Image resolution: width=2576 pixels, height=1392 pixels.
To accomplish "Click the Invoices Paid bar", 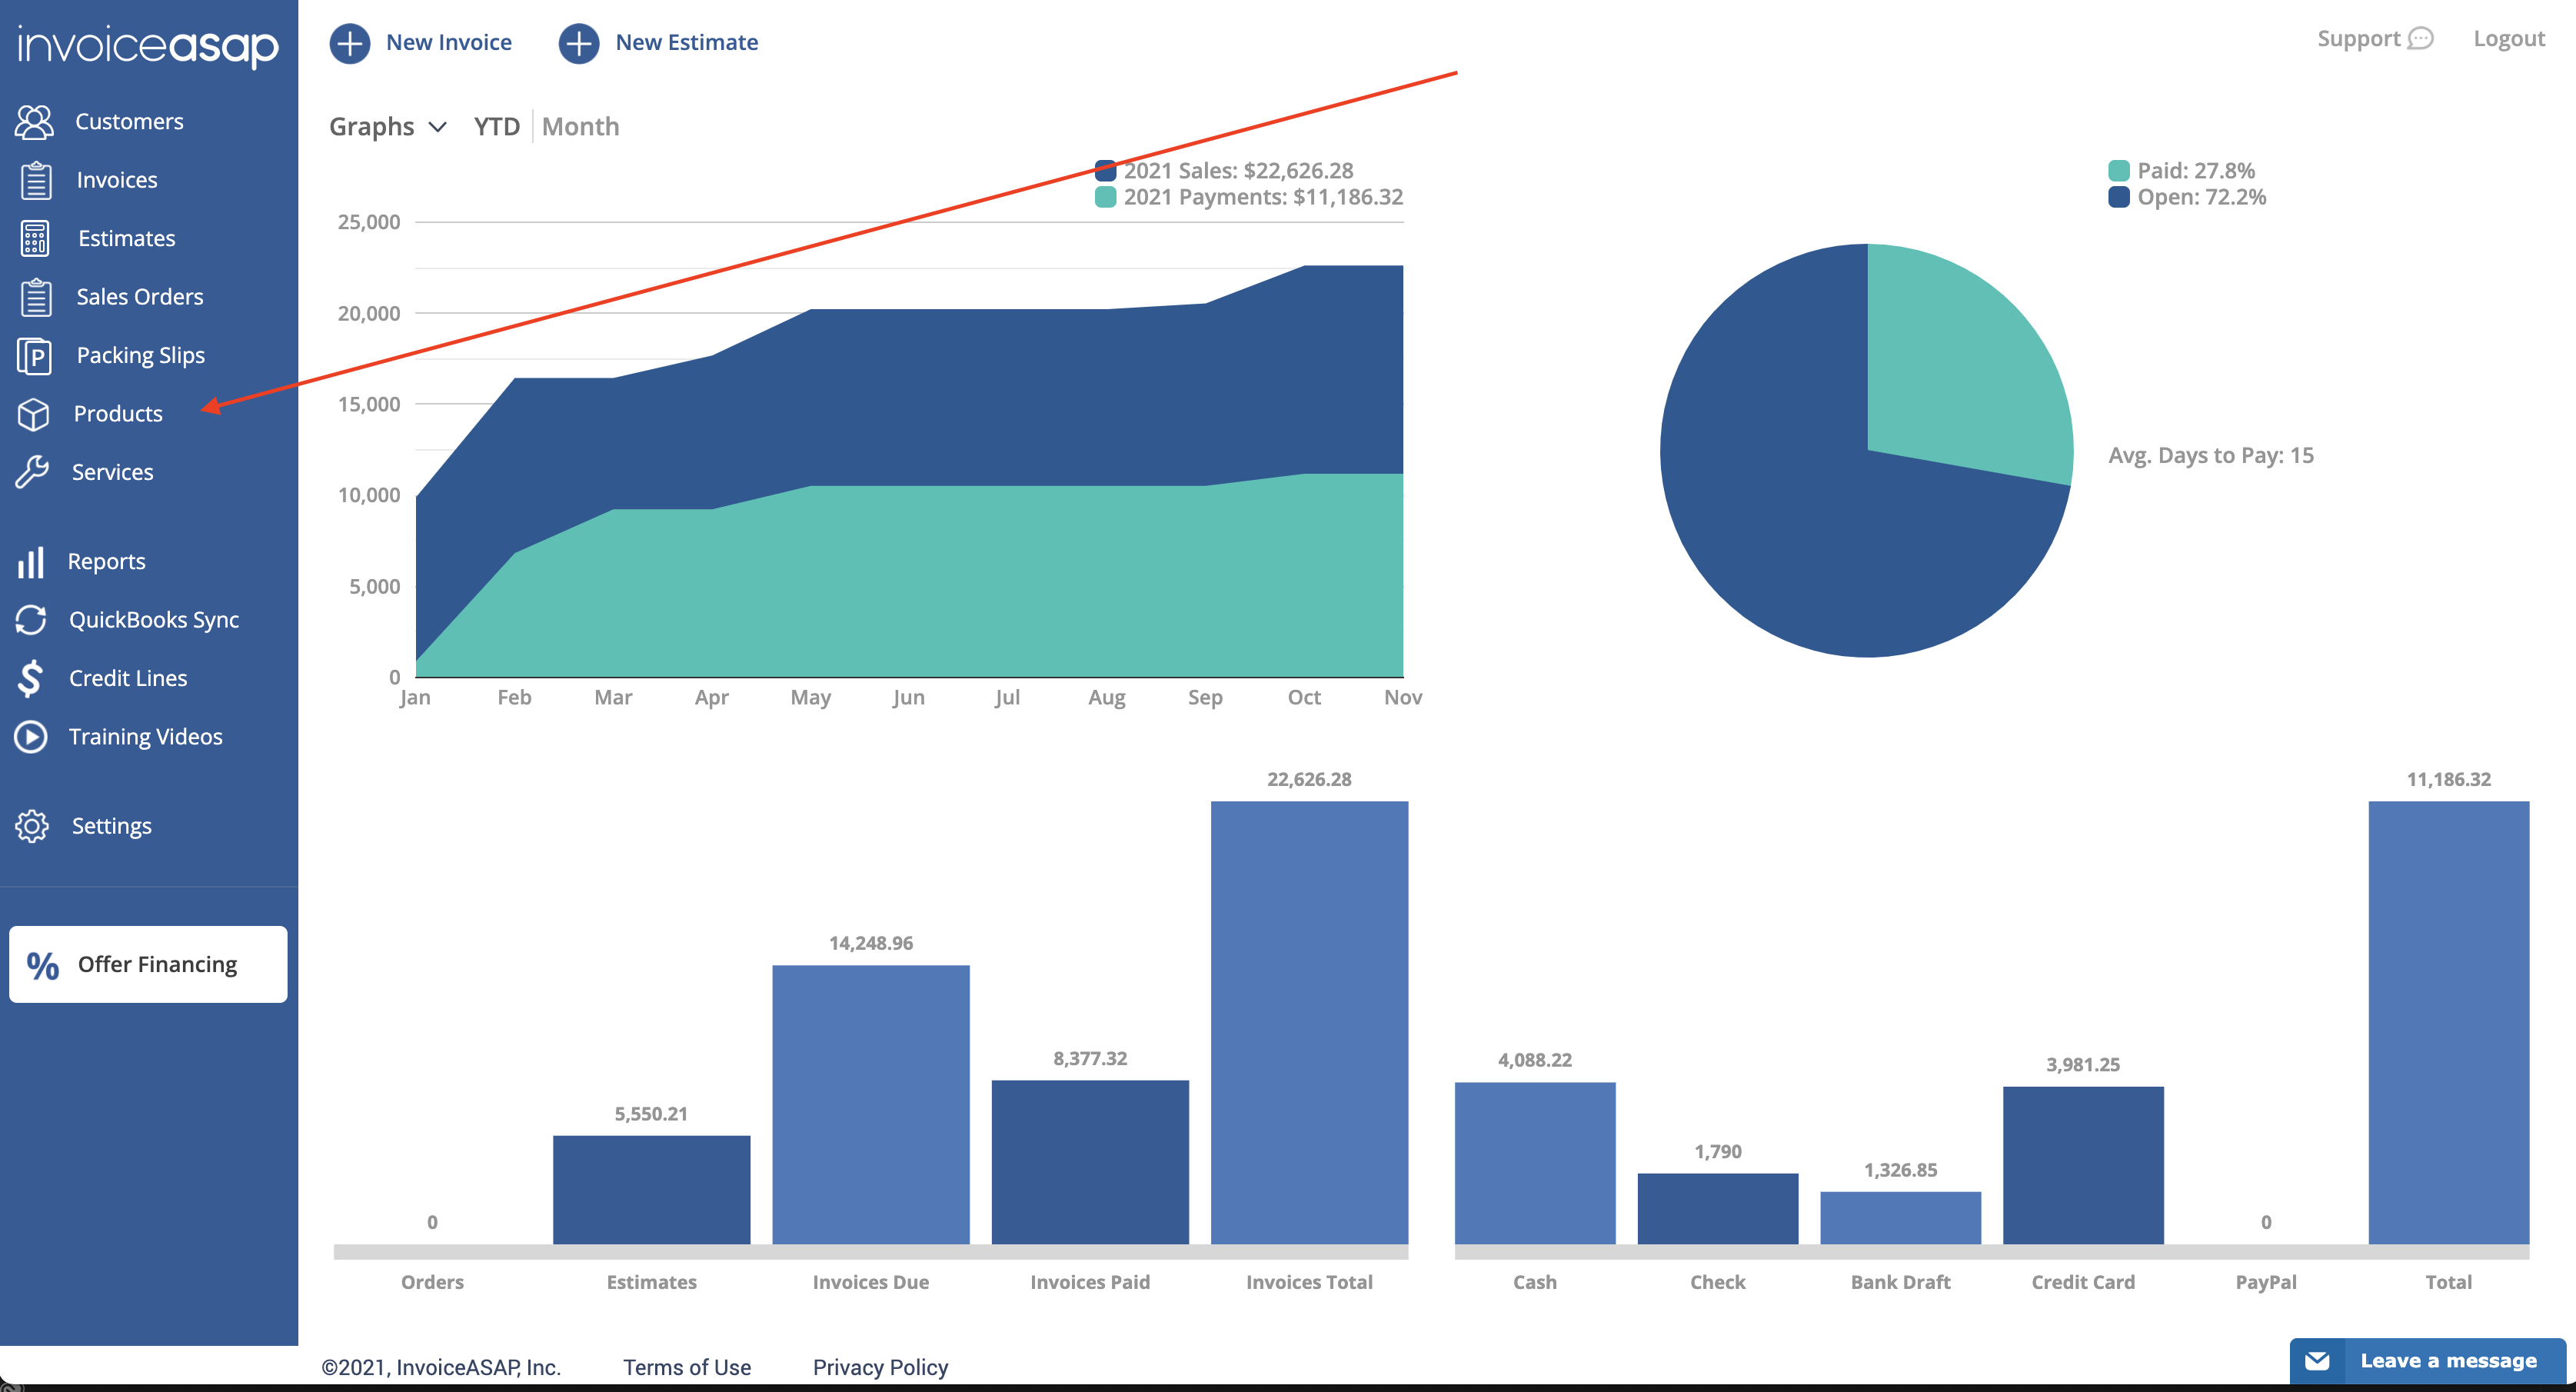I will pyautogui.click(x=1090, y=1162).
